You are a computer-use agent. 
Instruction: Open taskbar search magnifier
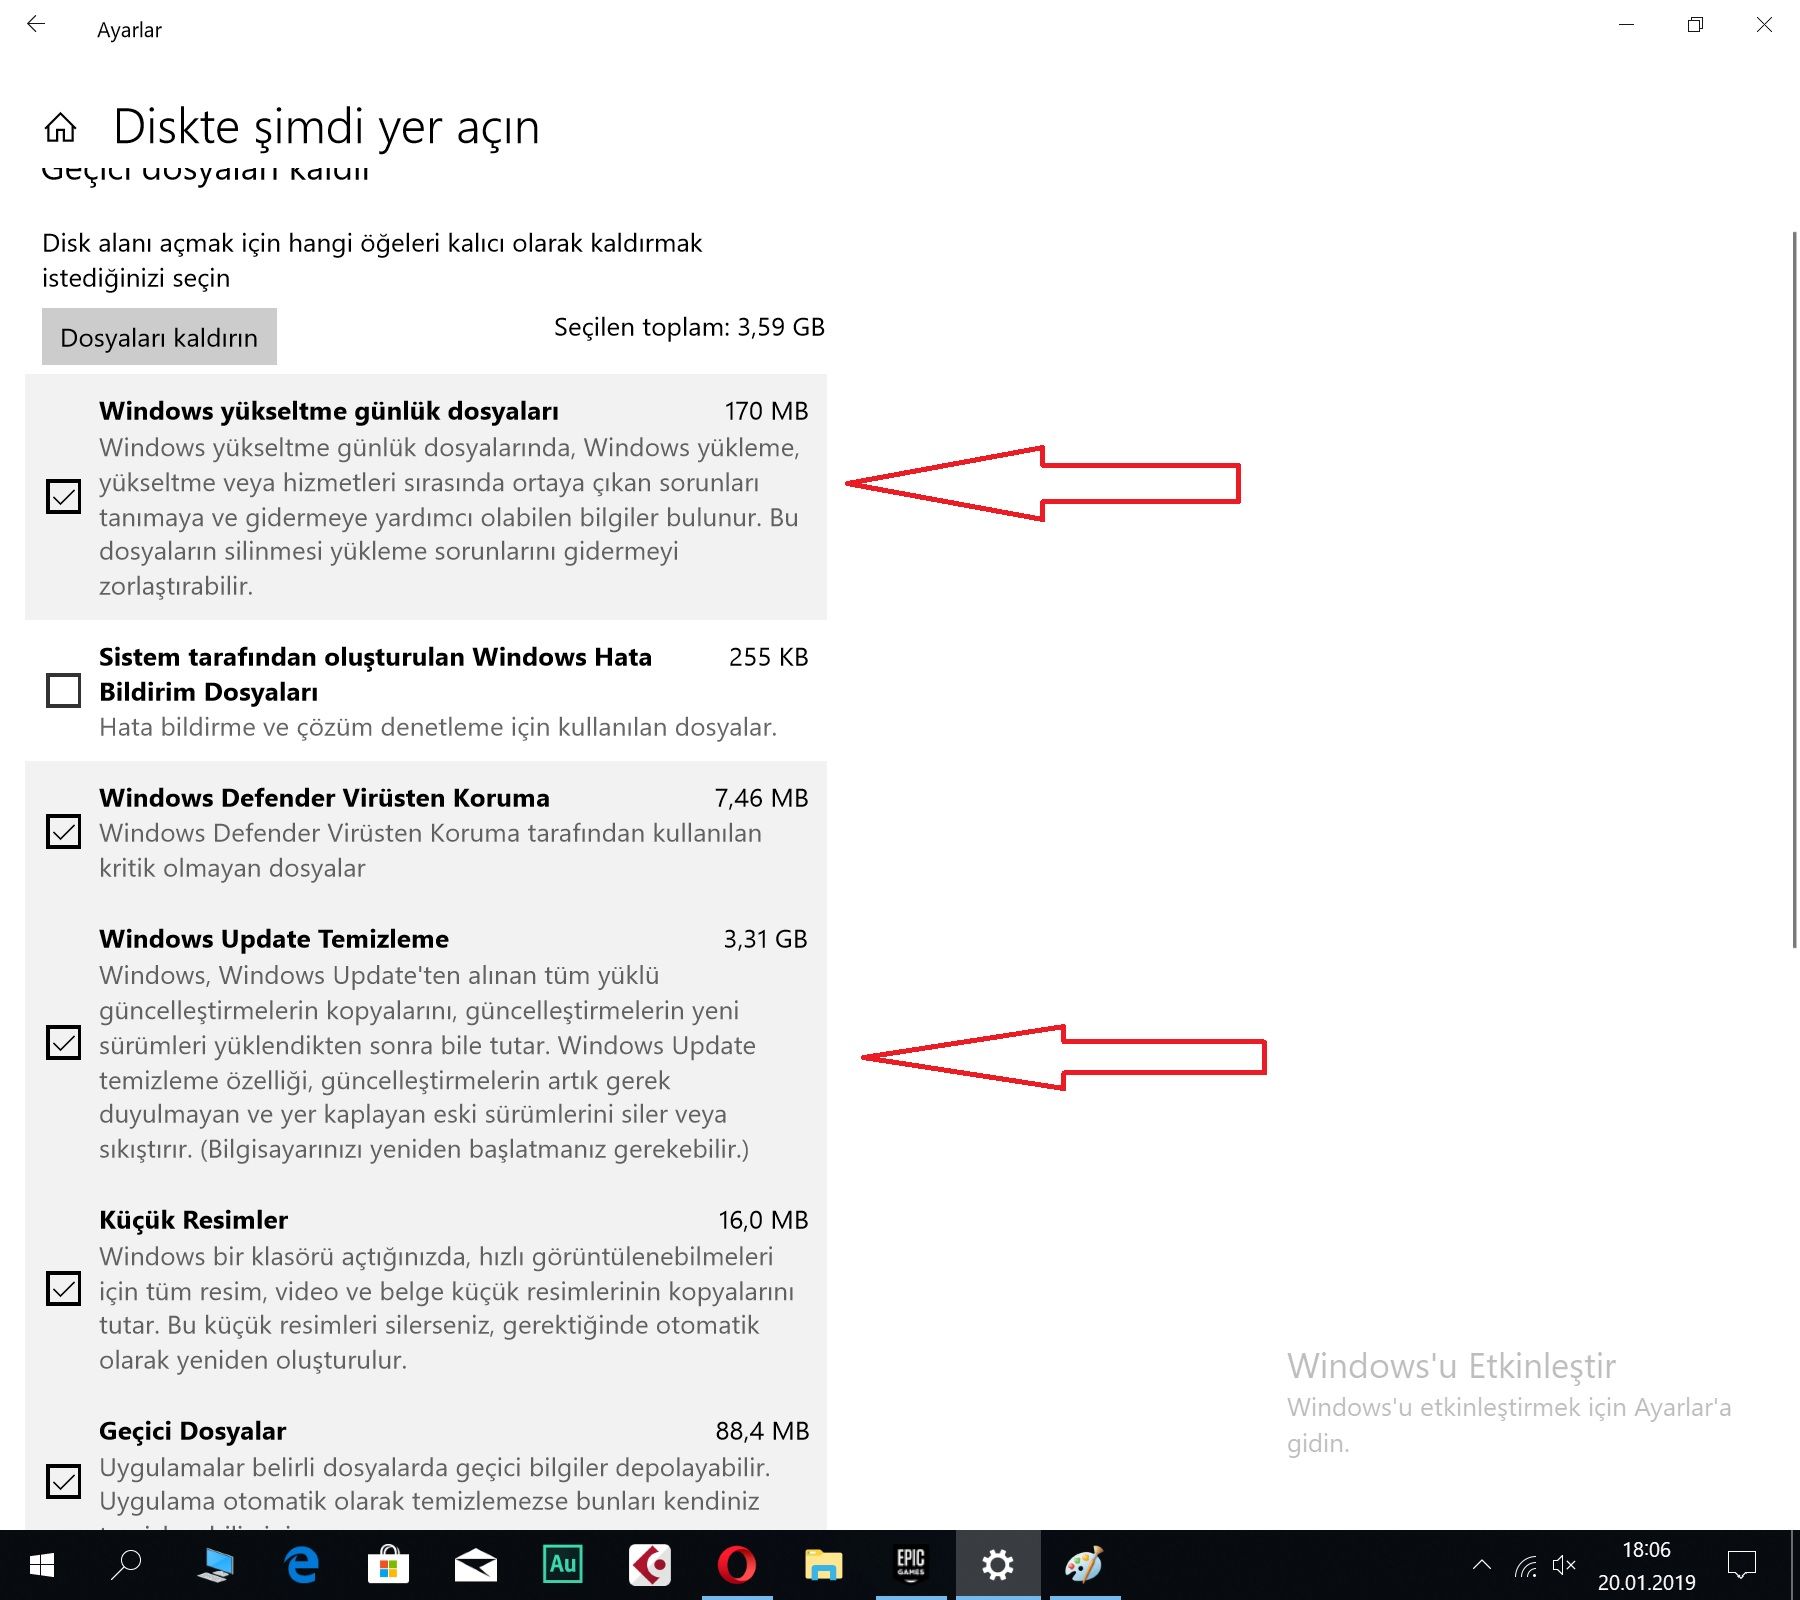[126, 1565]
